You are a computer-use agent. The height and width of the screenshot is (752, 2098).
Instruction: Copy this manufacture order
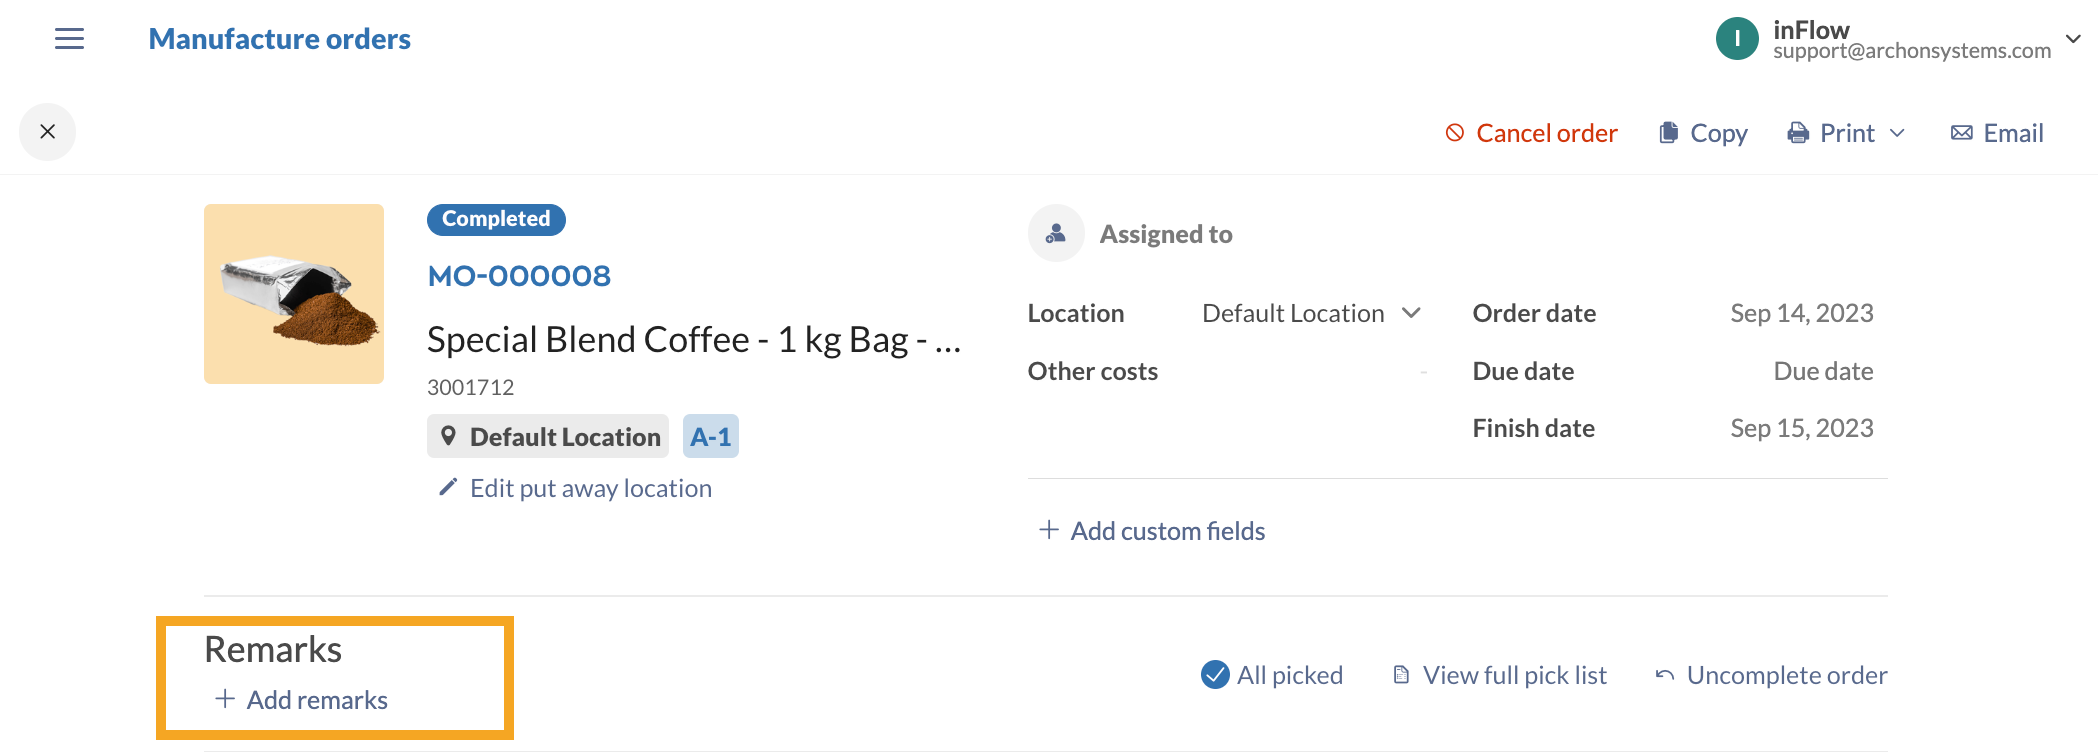coord(1703,133)
